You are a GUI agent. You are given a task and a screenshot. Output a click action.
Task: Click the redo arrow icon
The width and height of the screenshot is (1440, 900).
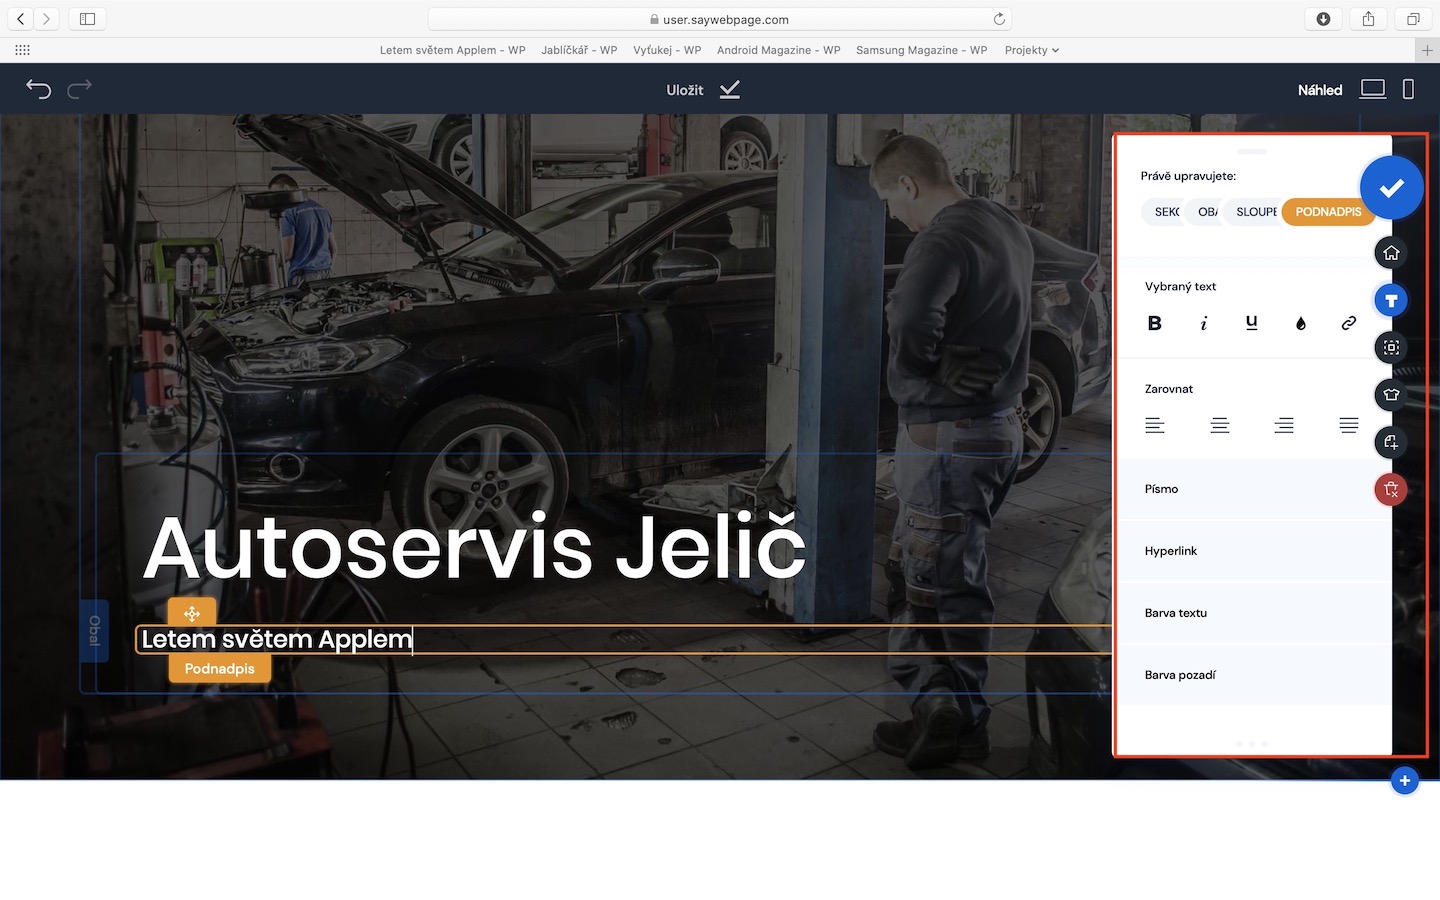pyautogui.click(x=80, y=89)
